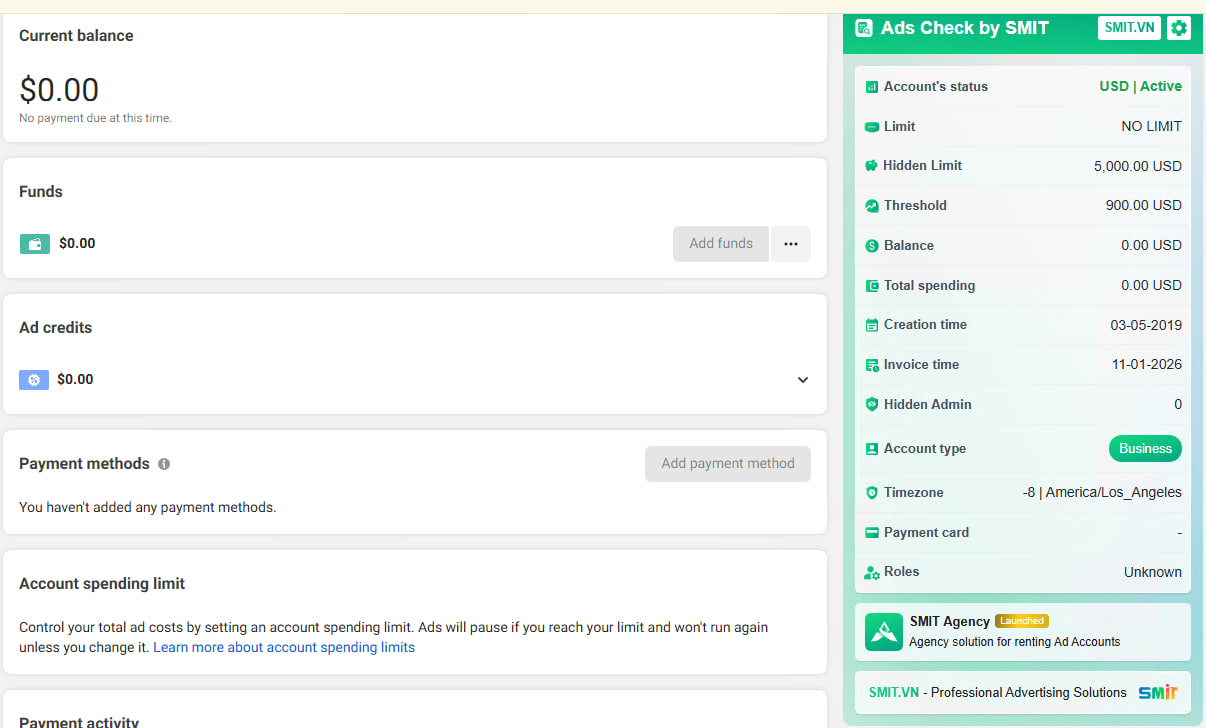The image size is (1206, 728).
Task: Click the Threshold chart icon
Action: (872, 206)
